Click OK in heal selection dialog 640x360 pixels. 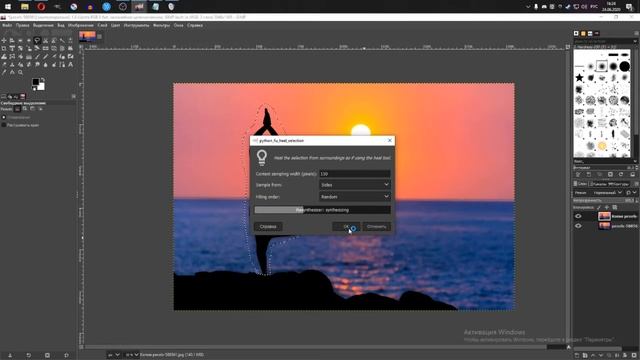[x=346, y=227]
